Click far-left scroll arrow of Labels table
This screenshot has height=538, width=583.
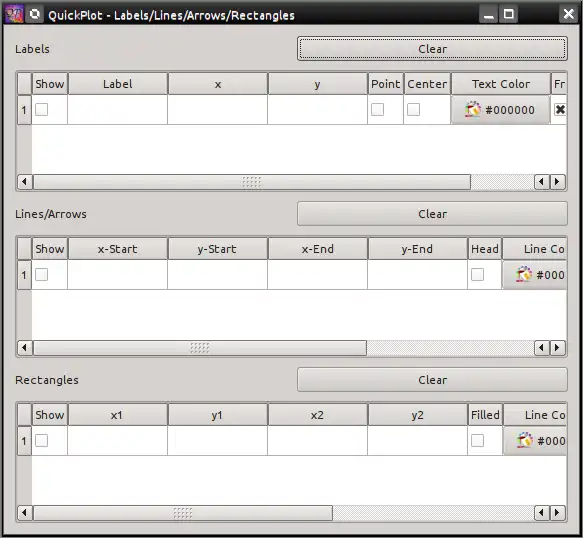pyautogui.click(x=25, y=182)
